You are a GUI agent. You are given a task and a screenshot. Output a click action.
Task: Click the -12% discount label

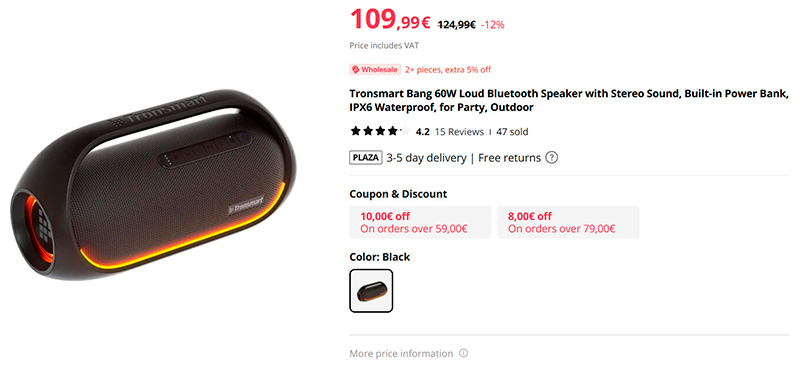492,25
